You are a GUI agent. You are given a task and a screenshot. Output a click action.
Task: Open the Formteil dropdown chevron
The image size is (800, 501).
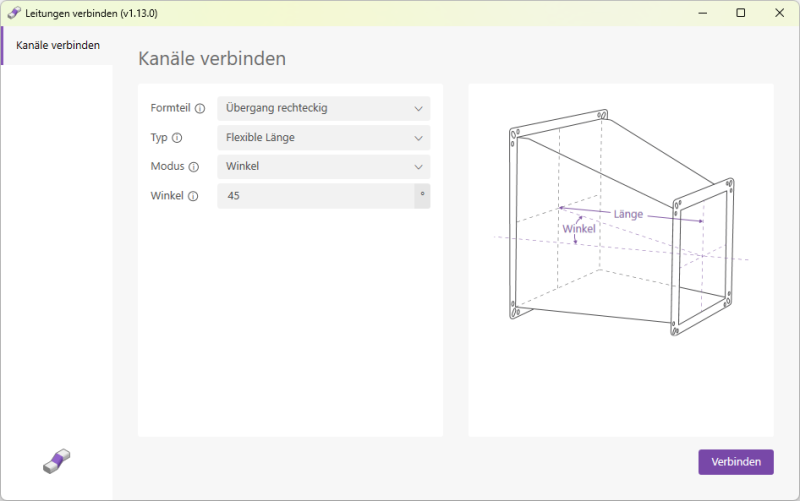[x=418, y=109]
